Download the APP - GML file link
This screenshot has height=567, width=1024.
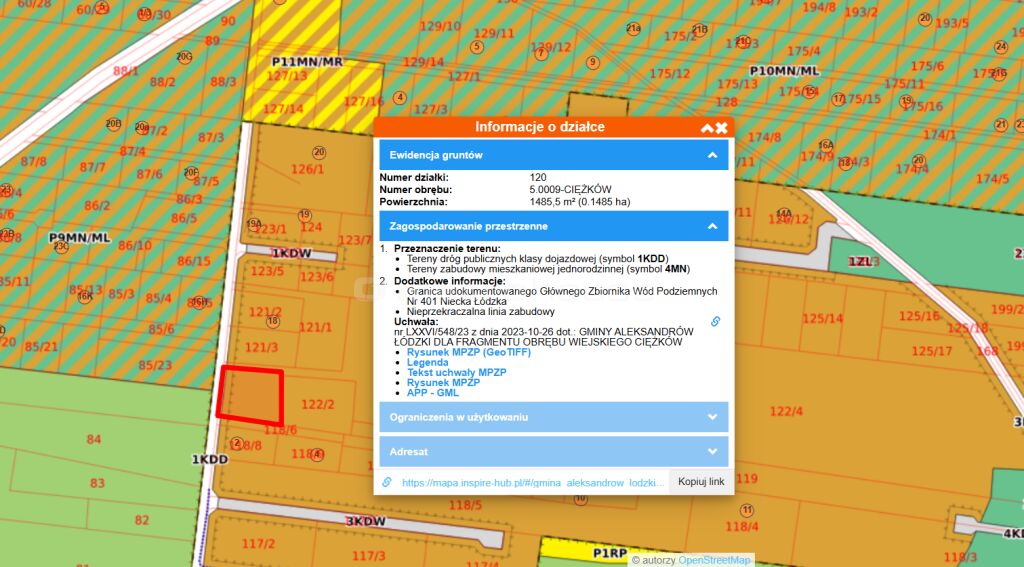point(435,393)
